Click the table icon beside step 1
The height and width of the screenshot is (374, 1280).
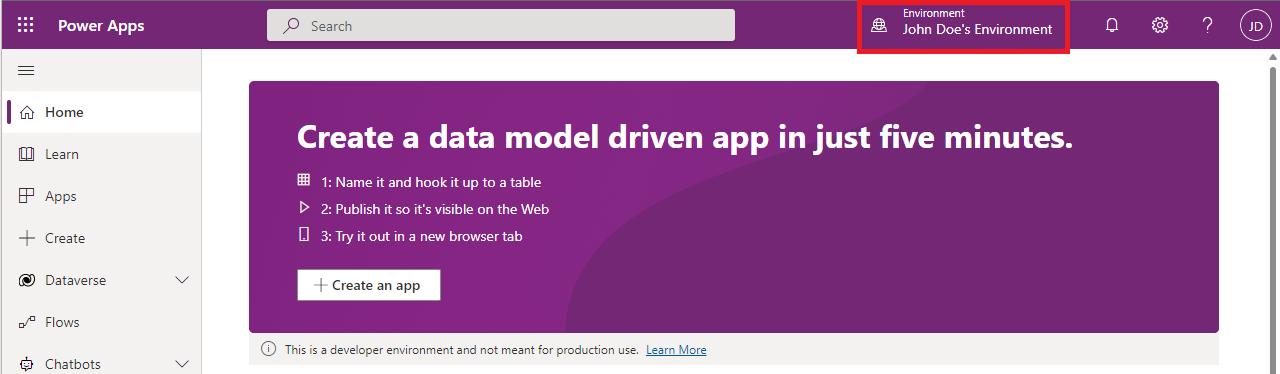pyautogui.click(x=304, y=180)
